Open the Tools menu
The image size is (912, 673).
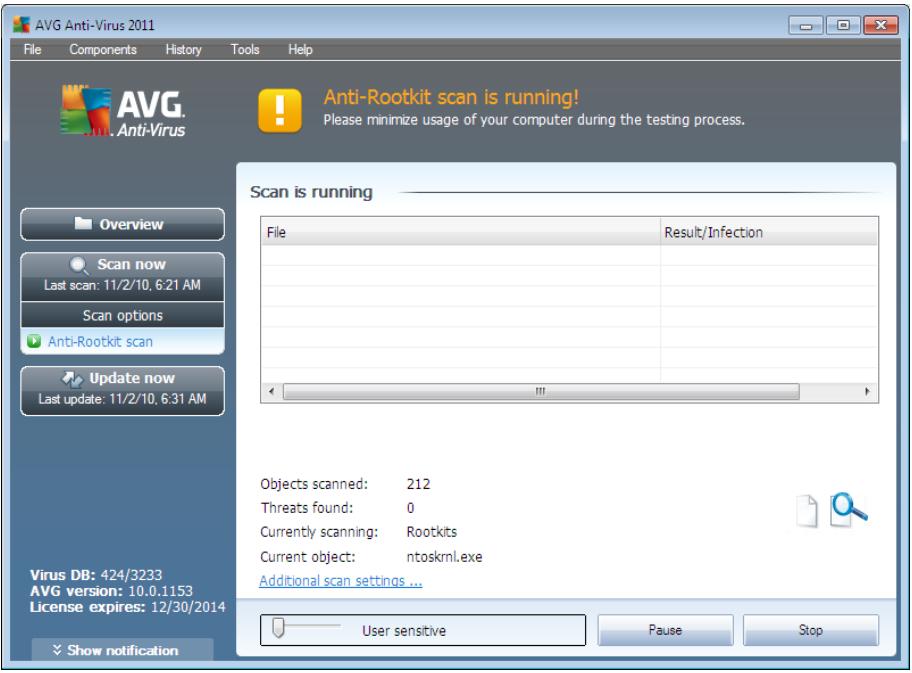pos(245,49)
